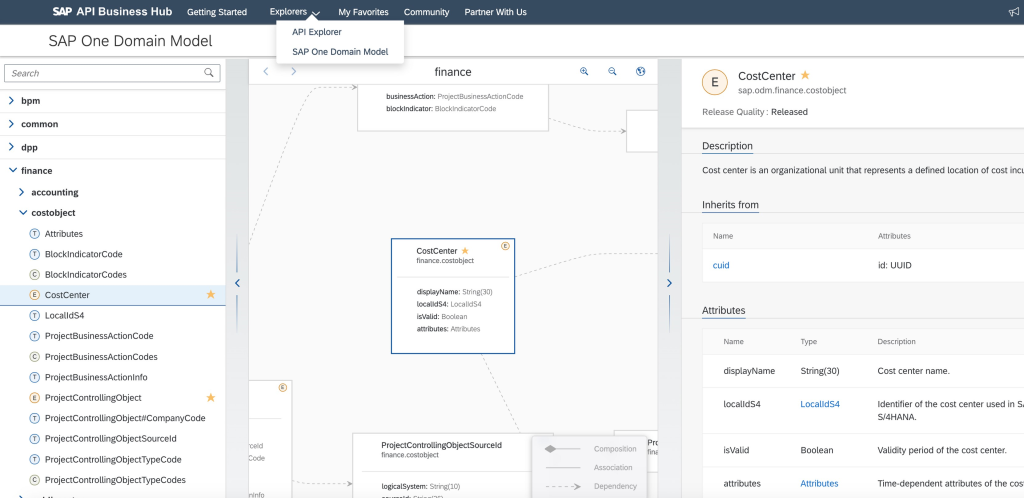Toggle favorite star beside CostCenter in tree
The image size is (1024, 498).
click(210, 295)
